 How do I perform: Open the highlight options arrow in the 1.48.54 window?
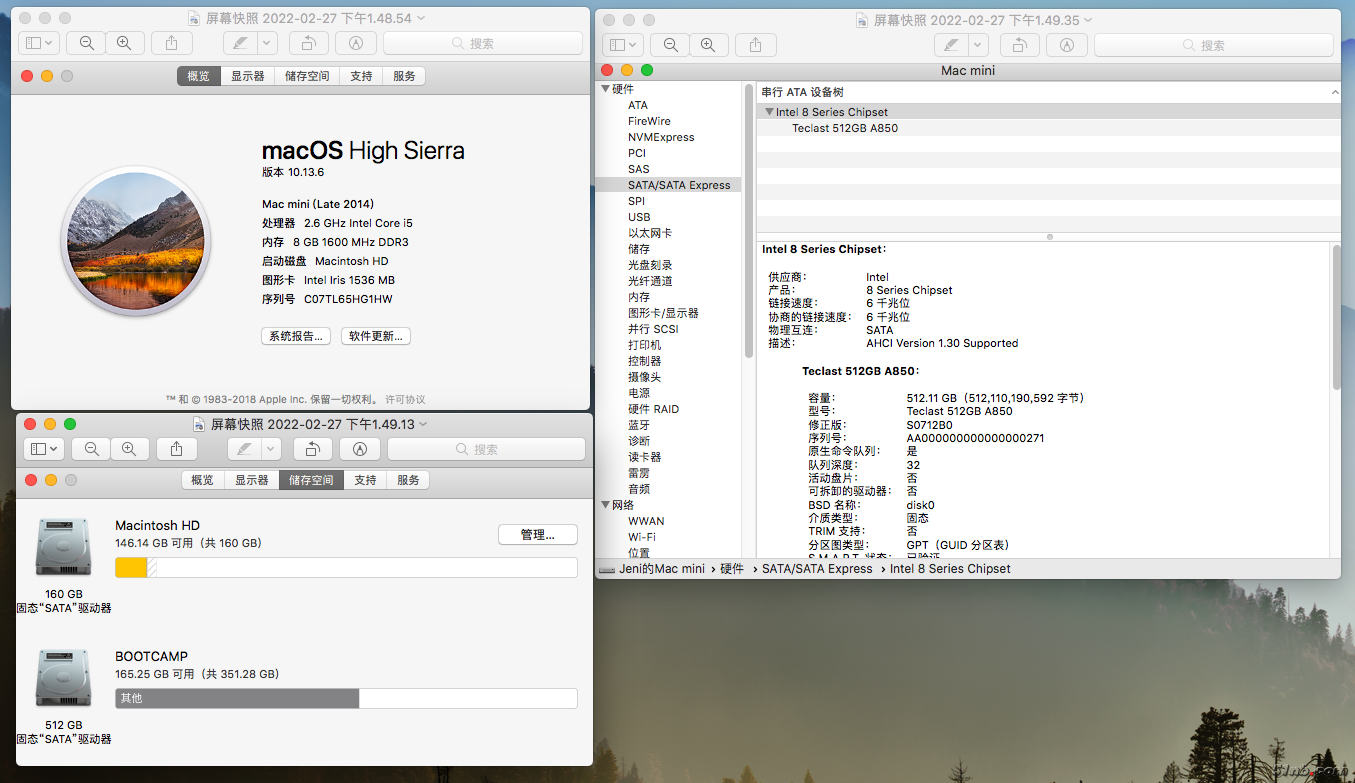coord(267,43)
